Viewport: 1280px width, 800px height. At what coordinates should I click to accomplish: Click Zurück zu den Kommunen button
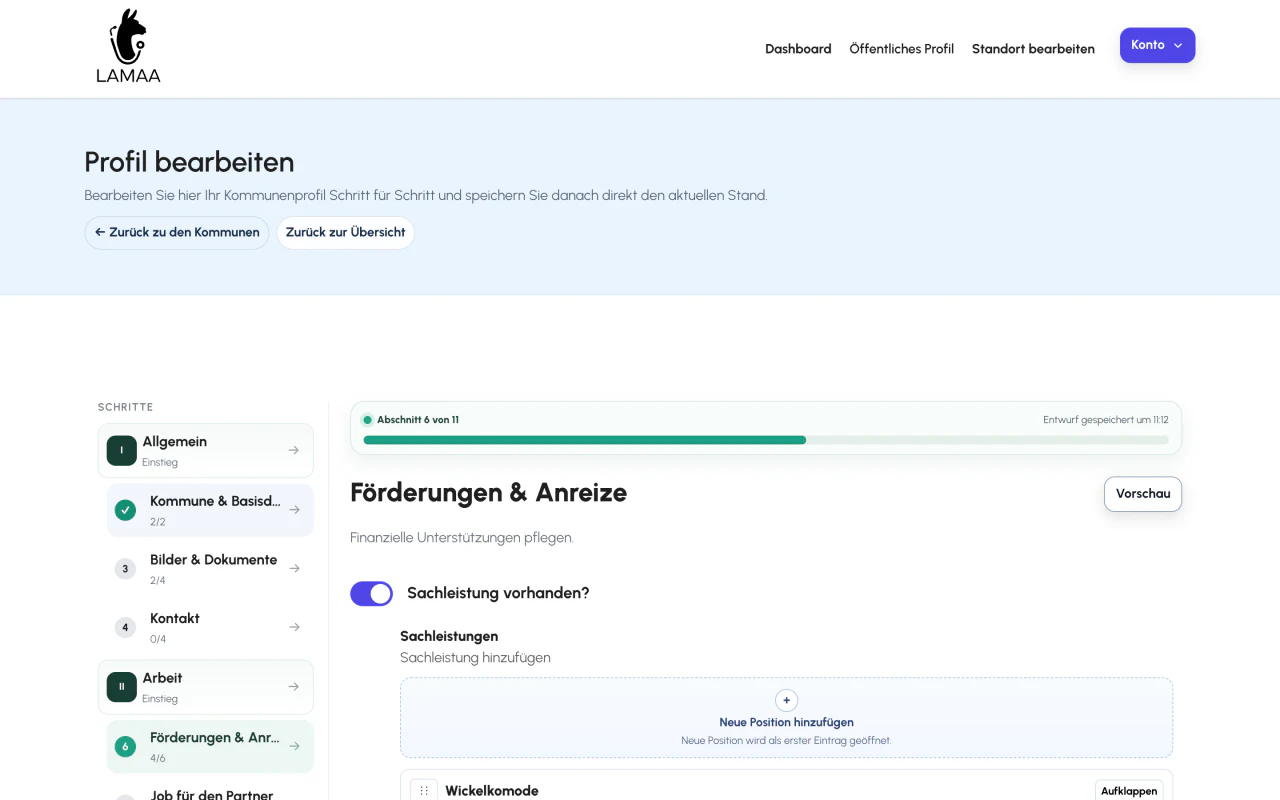(177, 232)
